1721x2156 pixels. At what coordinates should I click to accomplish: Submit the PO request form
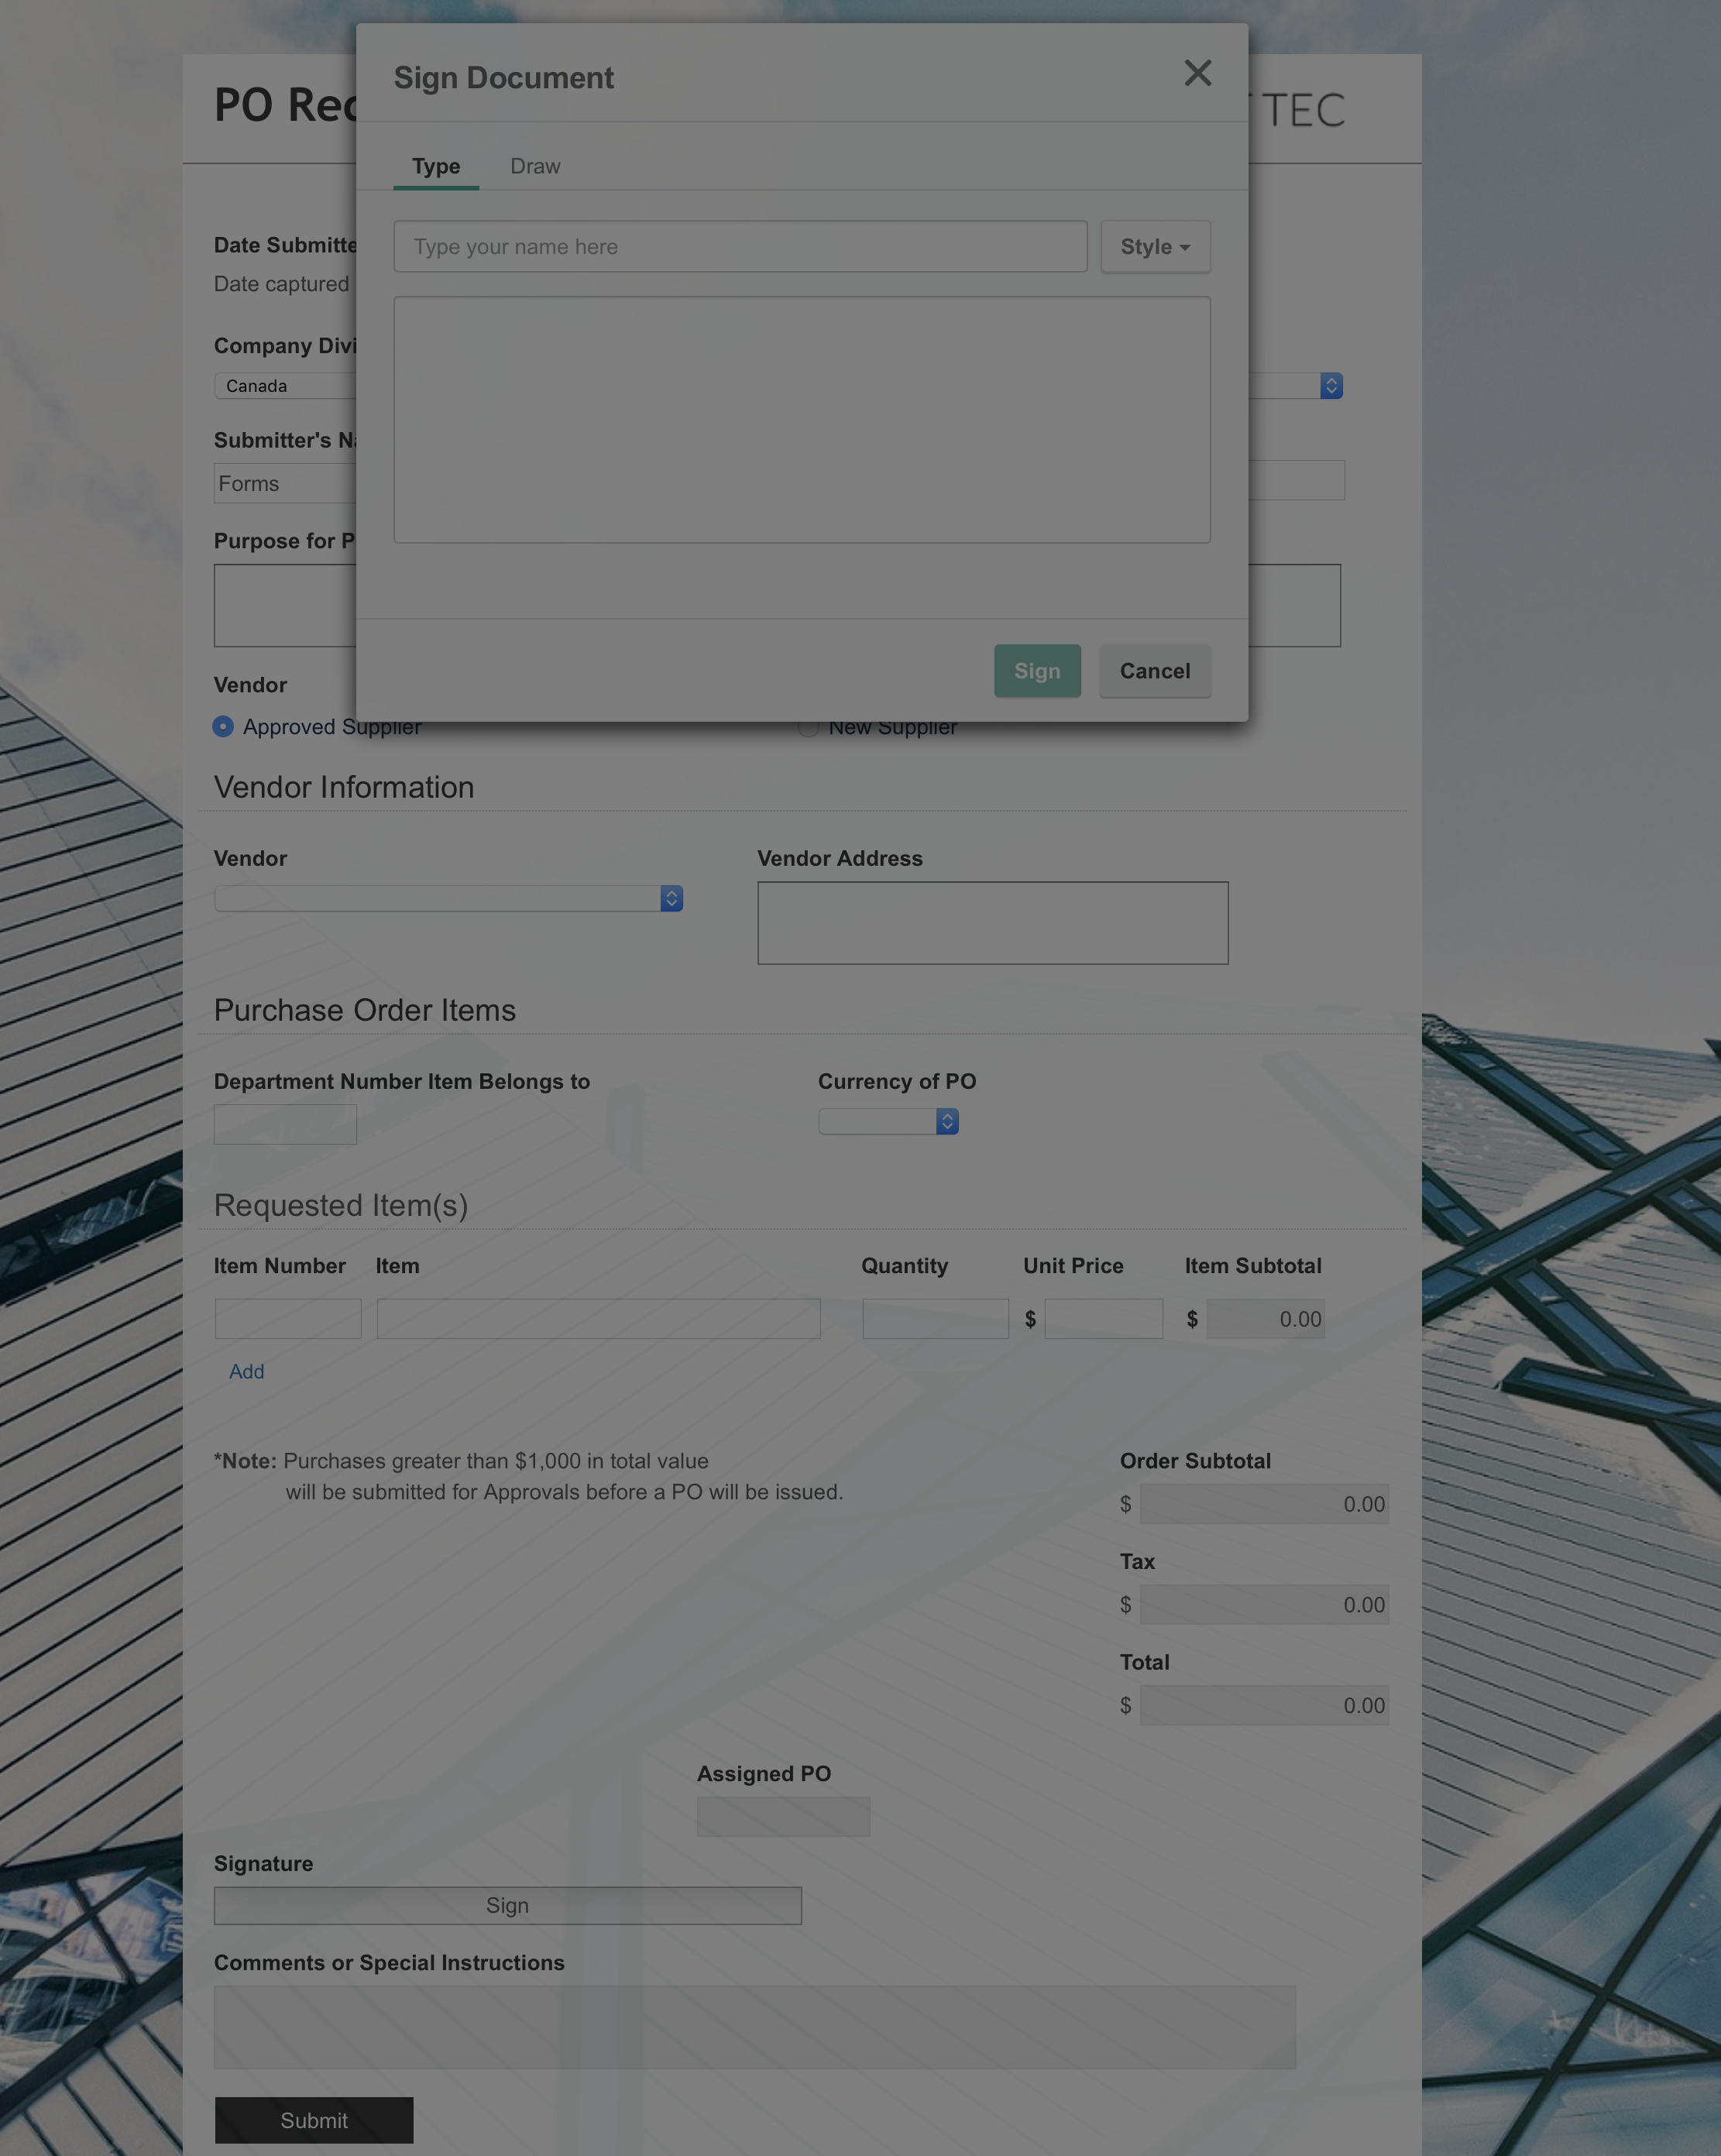tap(314, 2120)
